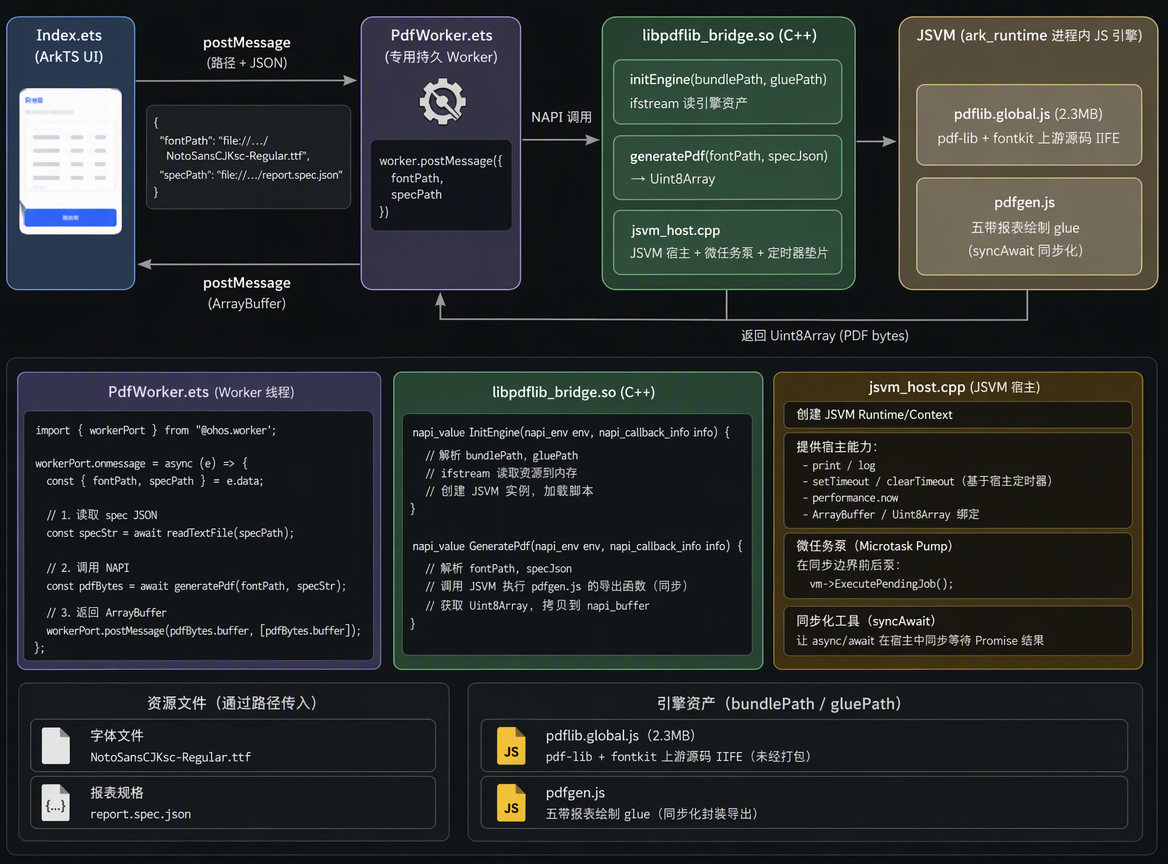
Task: Select the initEngine(bundlePath, gluePath) box
Action: (727, 91)
